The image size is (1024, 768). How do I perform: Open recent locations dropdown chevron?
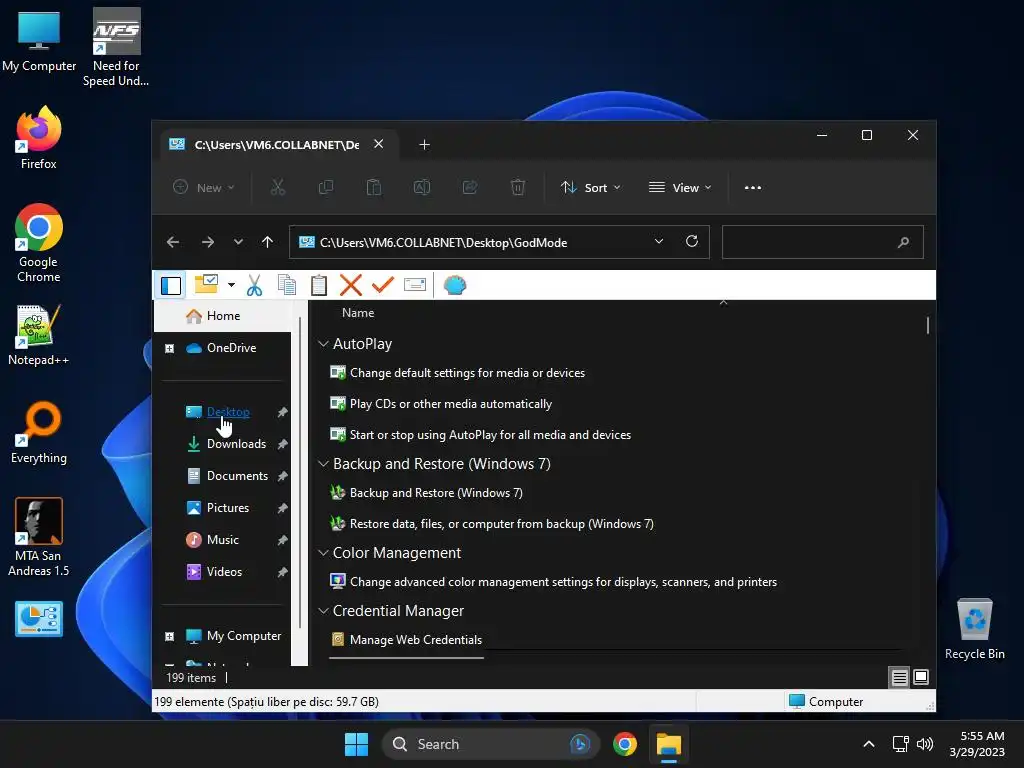238,242
